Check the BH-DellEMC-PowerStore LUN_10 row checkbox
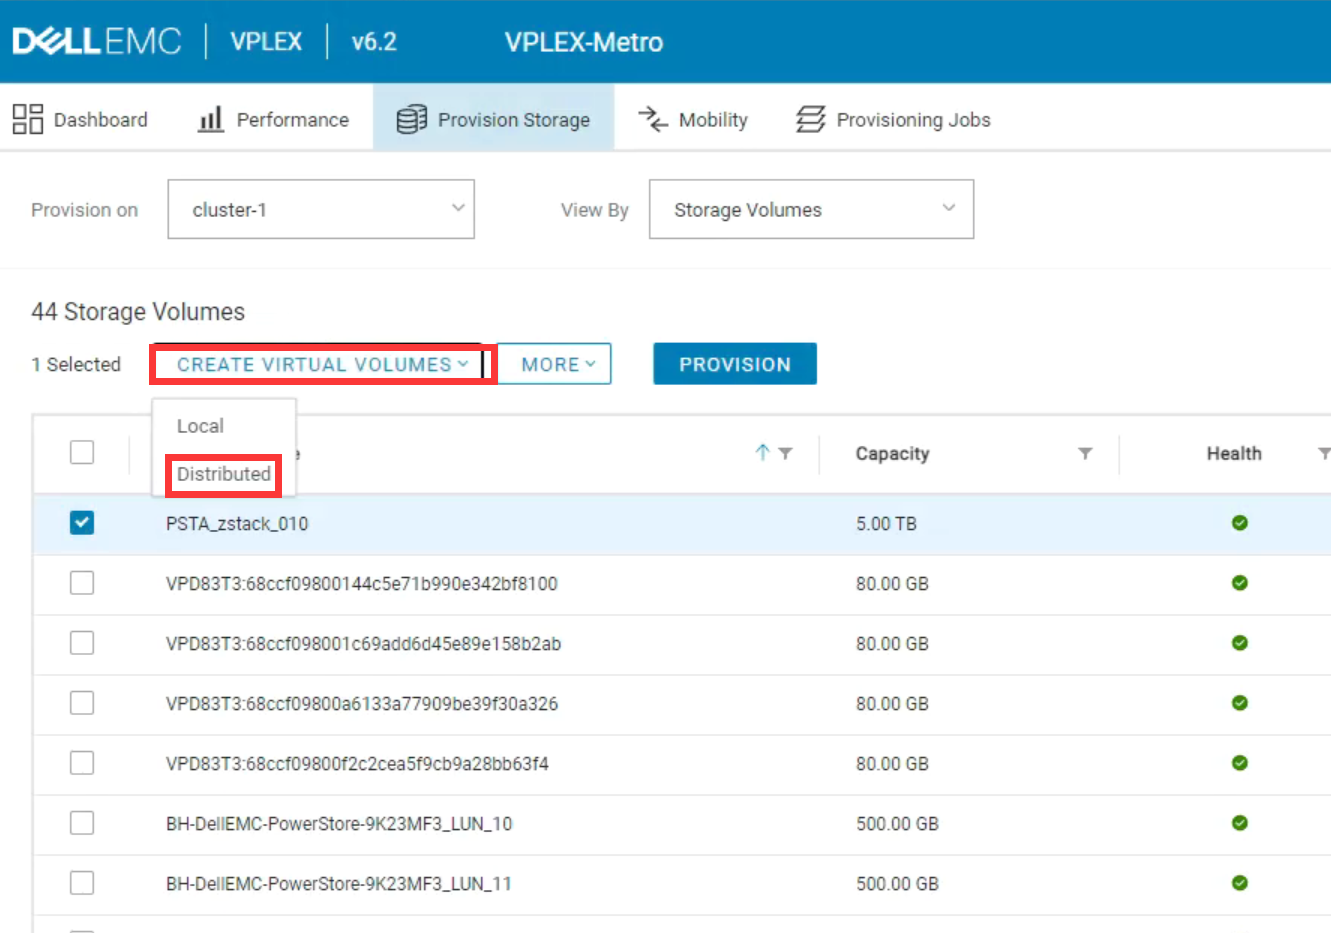The image size is (1331, 933). (82, 823)
